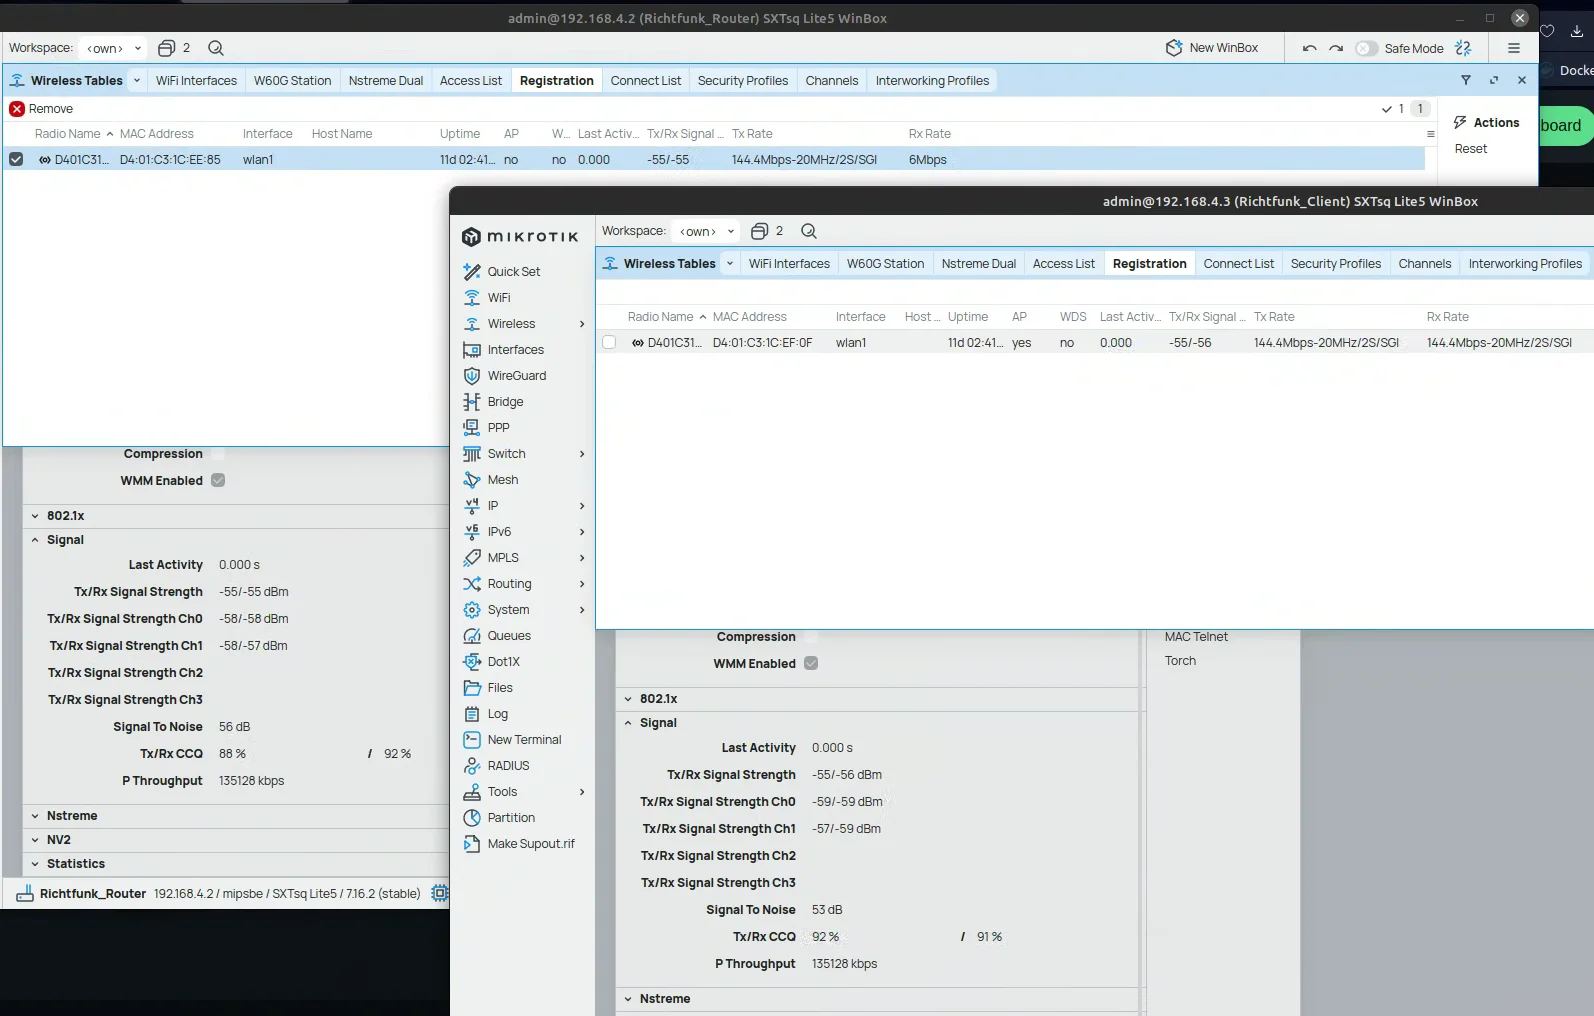Switch to Security Profiles tab in Router window
The height and width of the screenshot is (1016, 1594).
click(x=743, y=80)
